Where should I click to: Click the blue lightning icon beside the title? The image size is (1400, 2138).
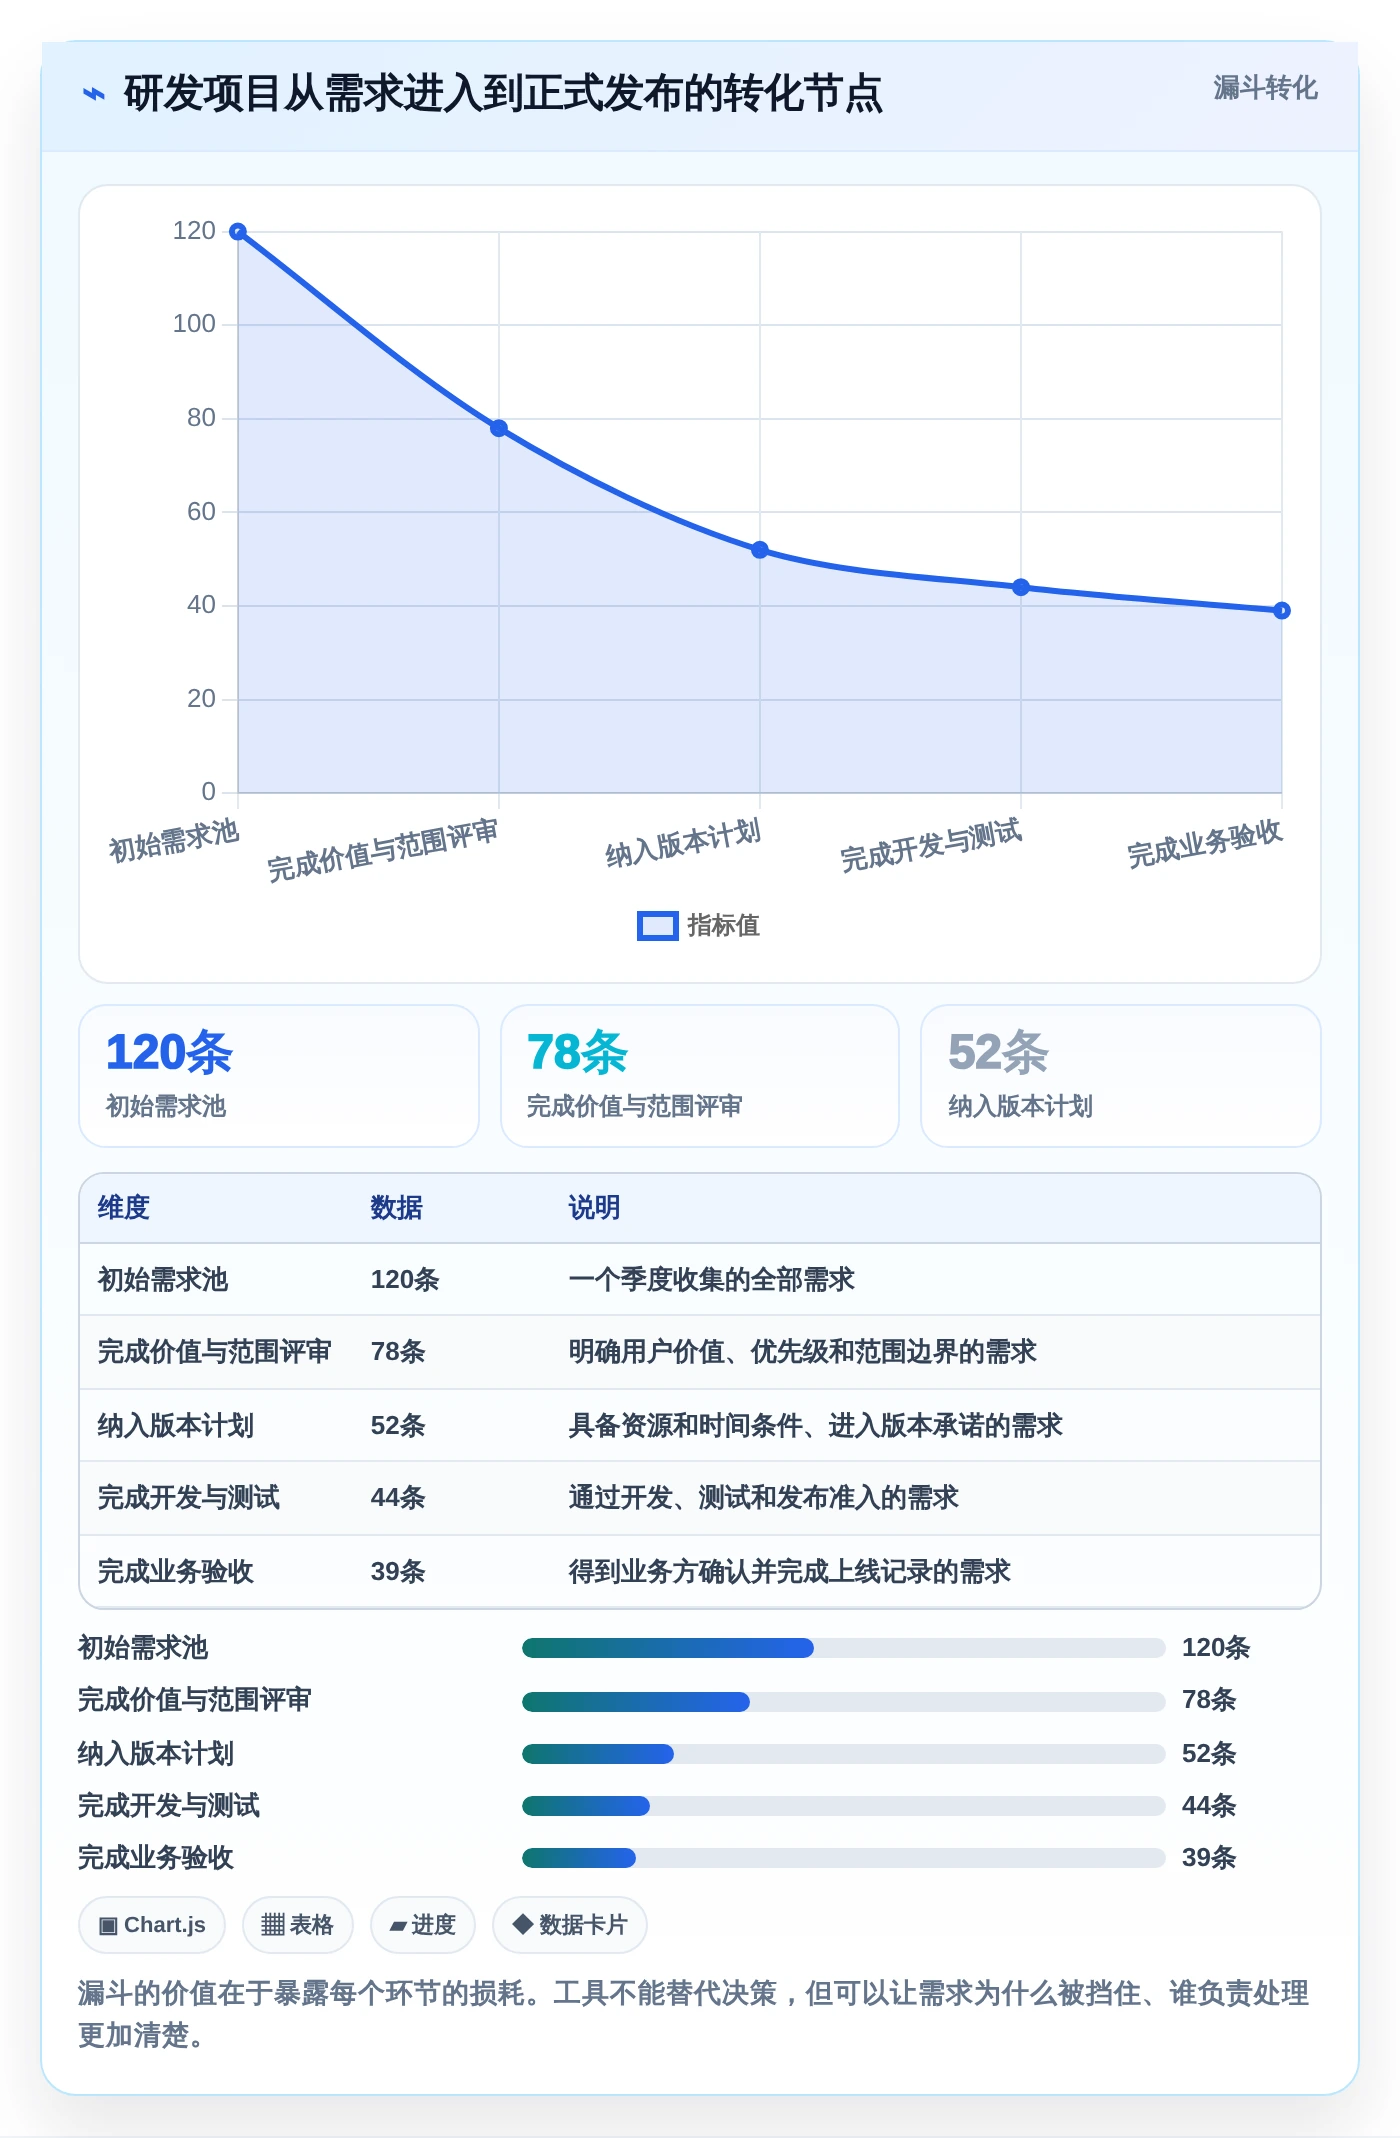[94, 94]
